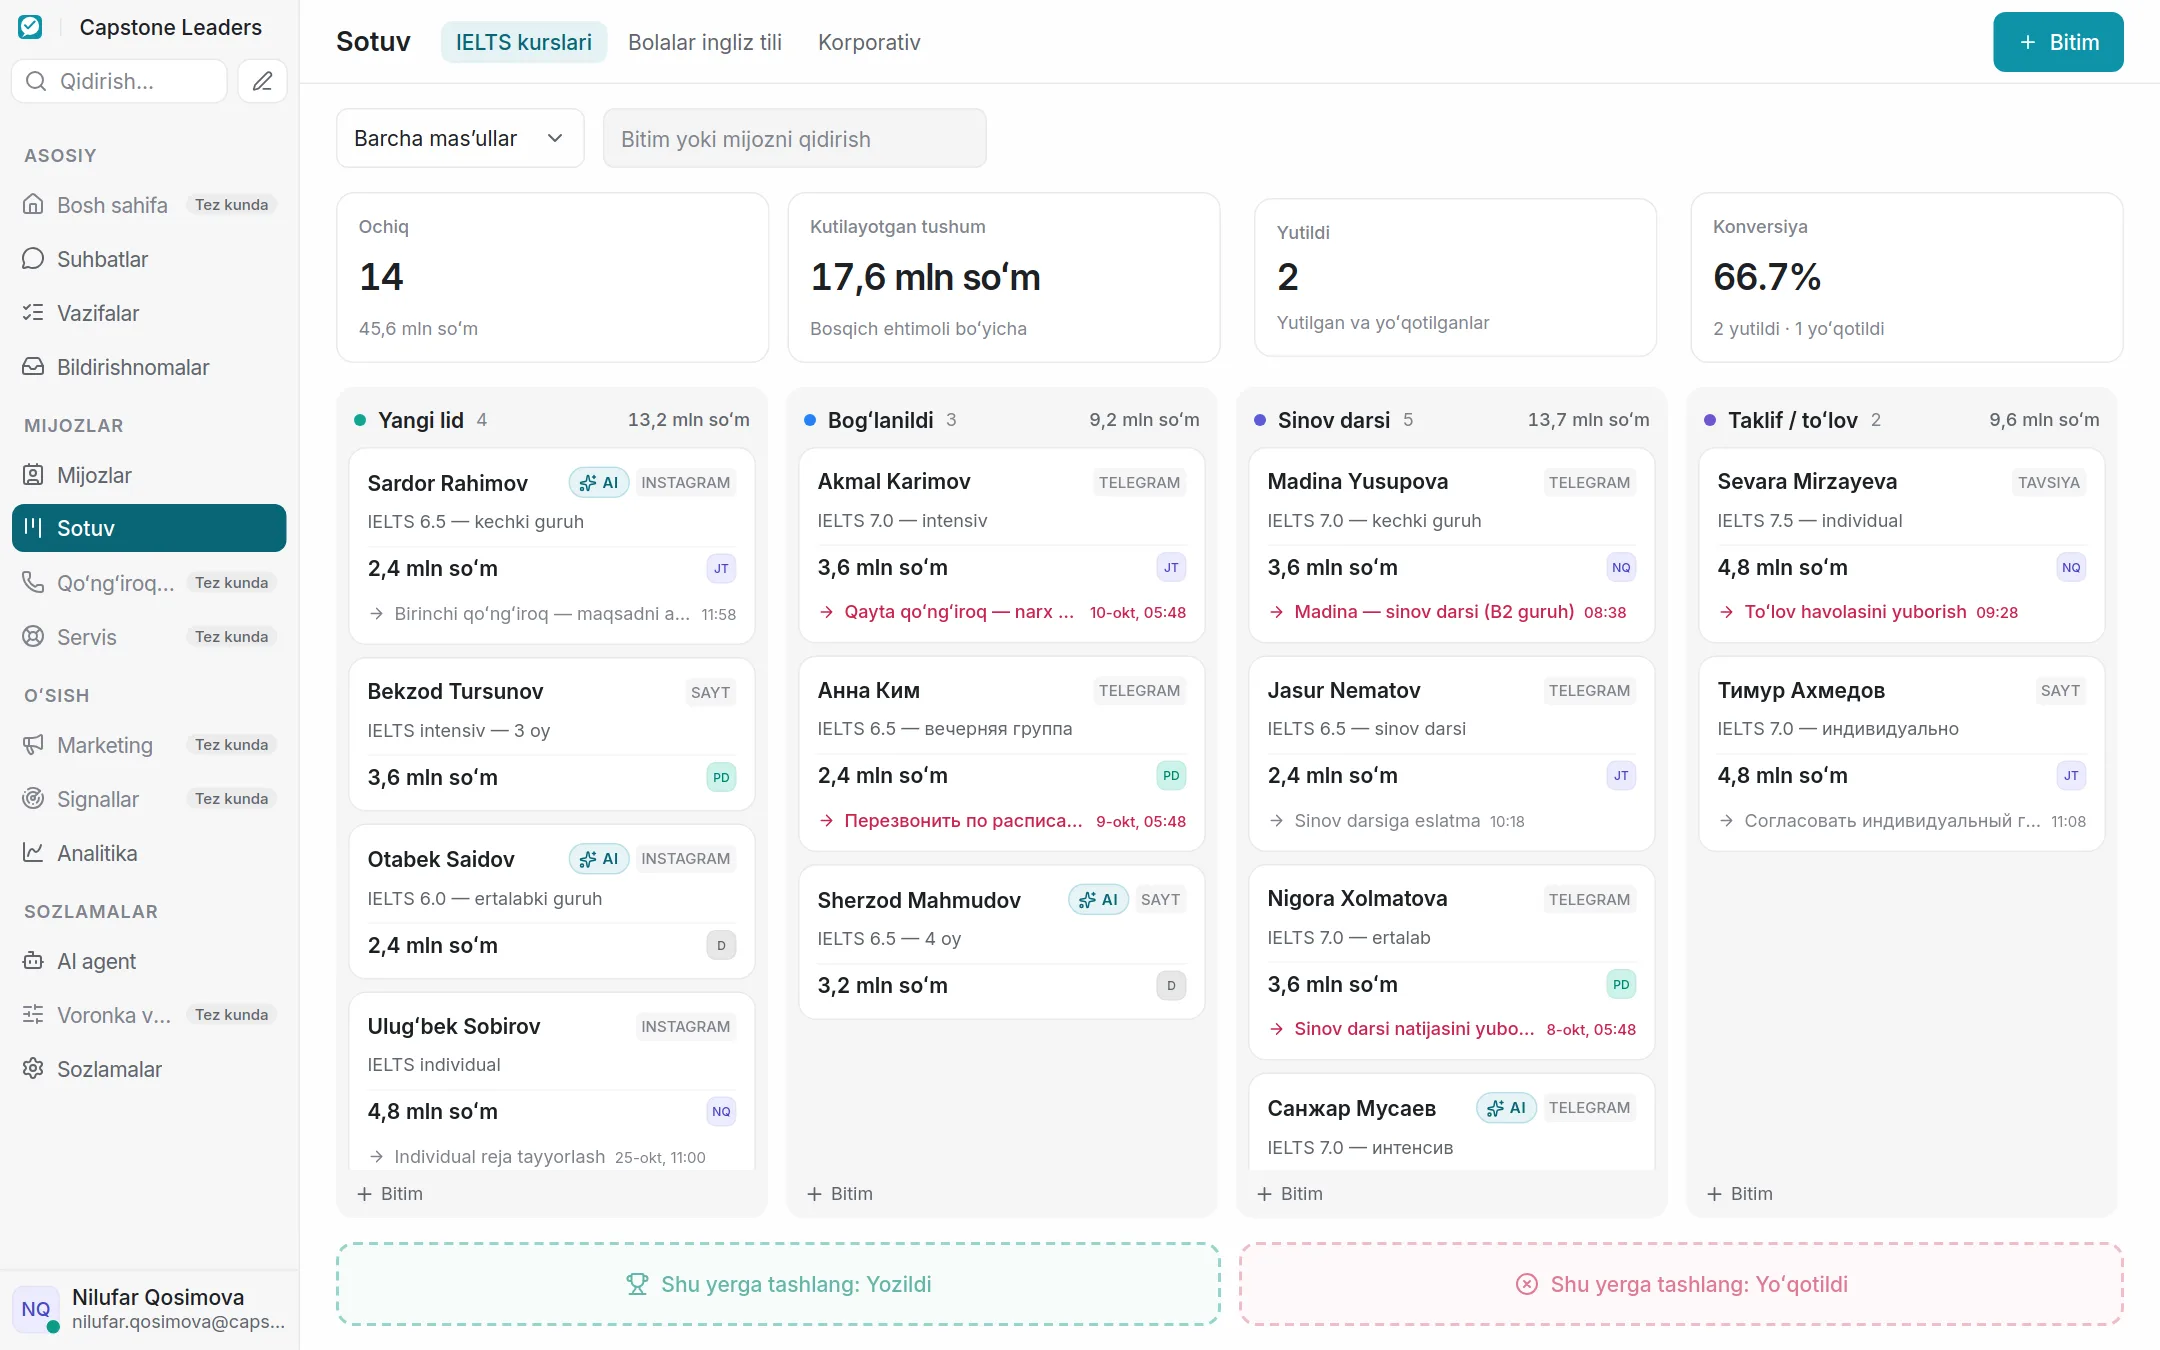Click AI badge on Otabek Saidov card
2160x1350 pixels.
coord(598,859)
